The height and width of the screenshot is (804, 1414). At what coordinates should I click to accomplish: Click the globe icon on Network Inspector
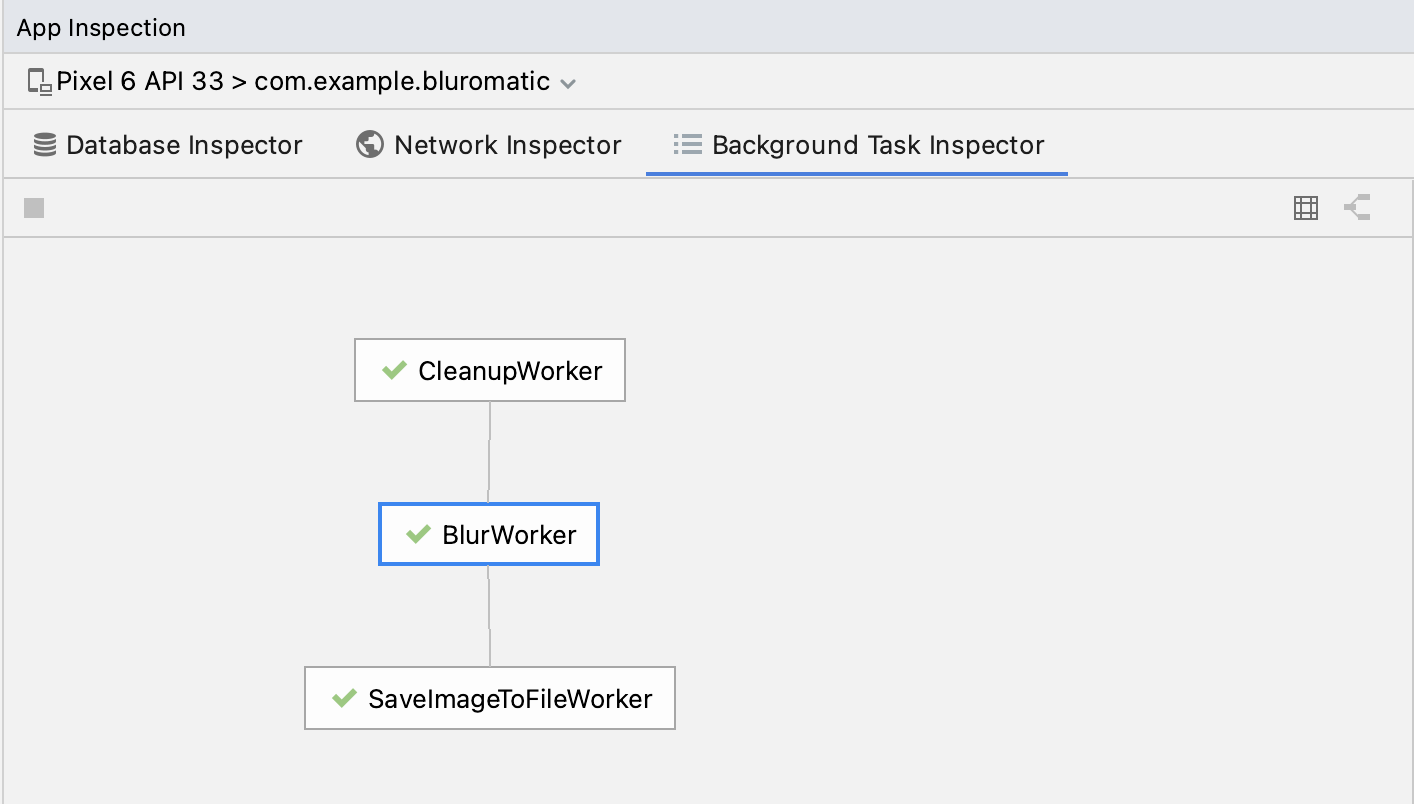pyautogui.click(x=370, y=145)
